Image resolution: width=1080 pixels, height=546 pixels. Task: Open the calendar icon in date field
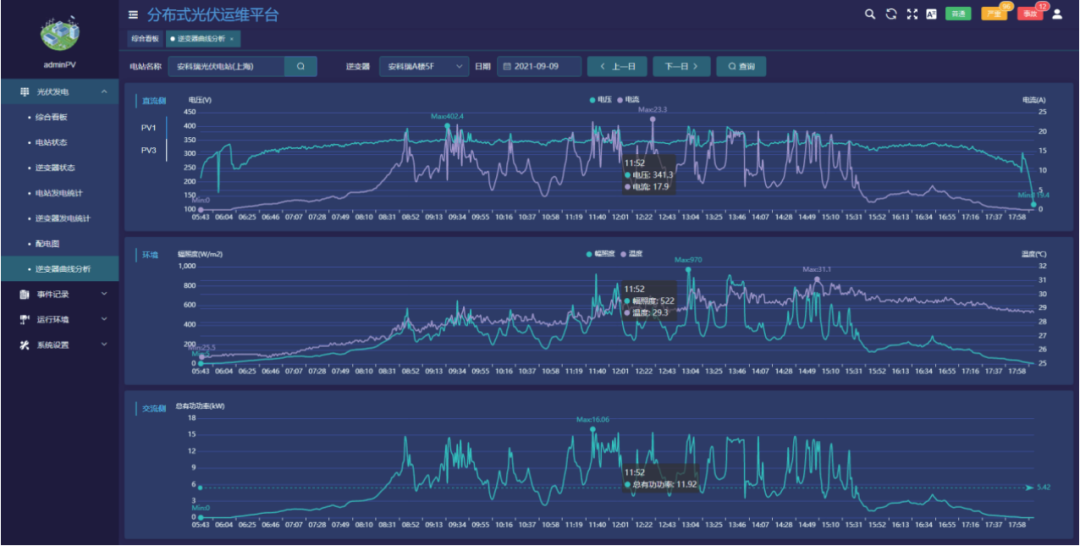pos(507,66)
